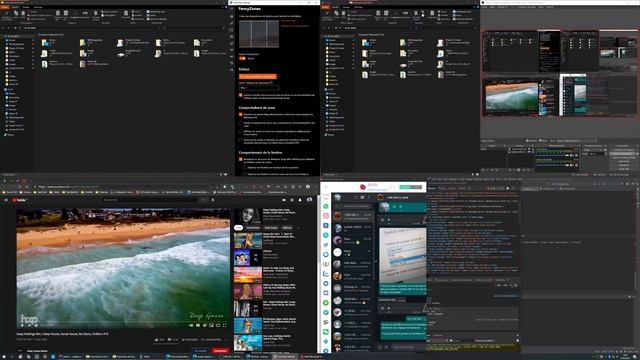Open the Fichier tab in right Explorer window
Screen dimensions: 640x360
[325, 7]
